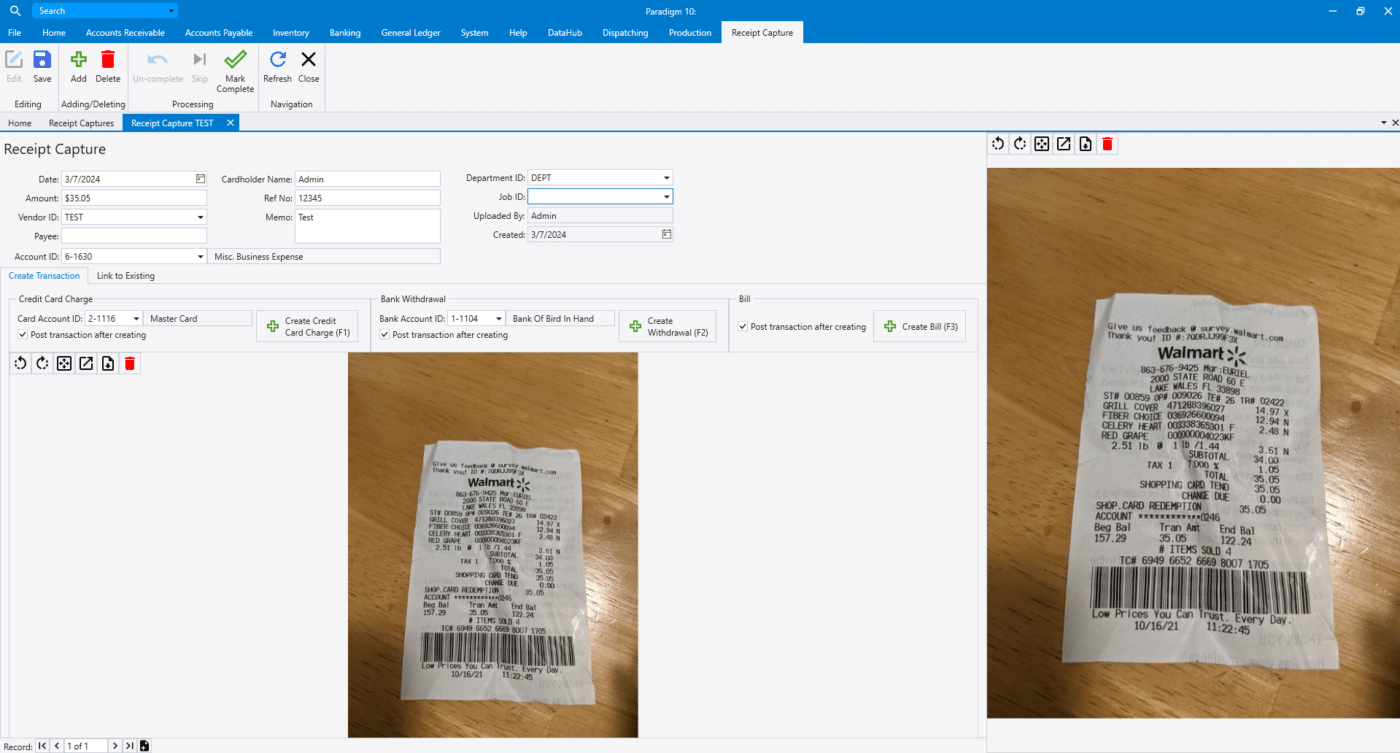Click the Refresh ribbon icon
The height and width of the screenshot is (753, 1400).
[x=277, y=60]
